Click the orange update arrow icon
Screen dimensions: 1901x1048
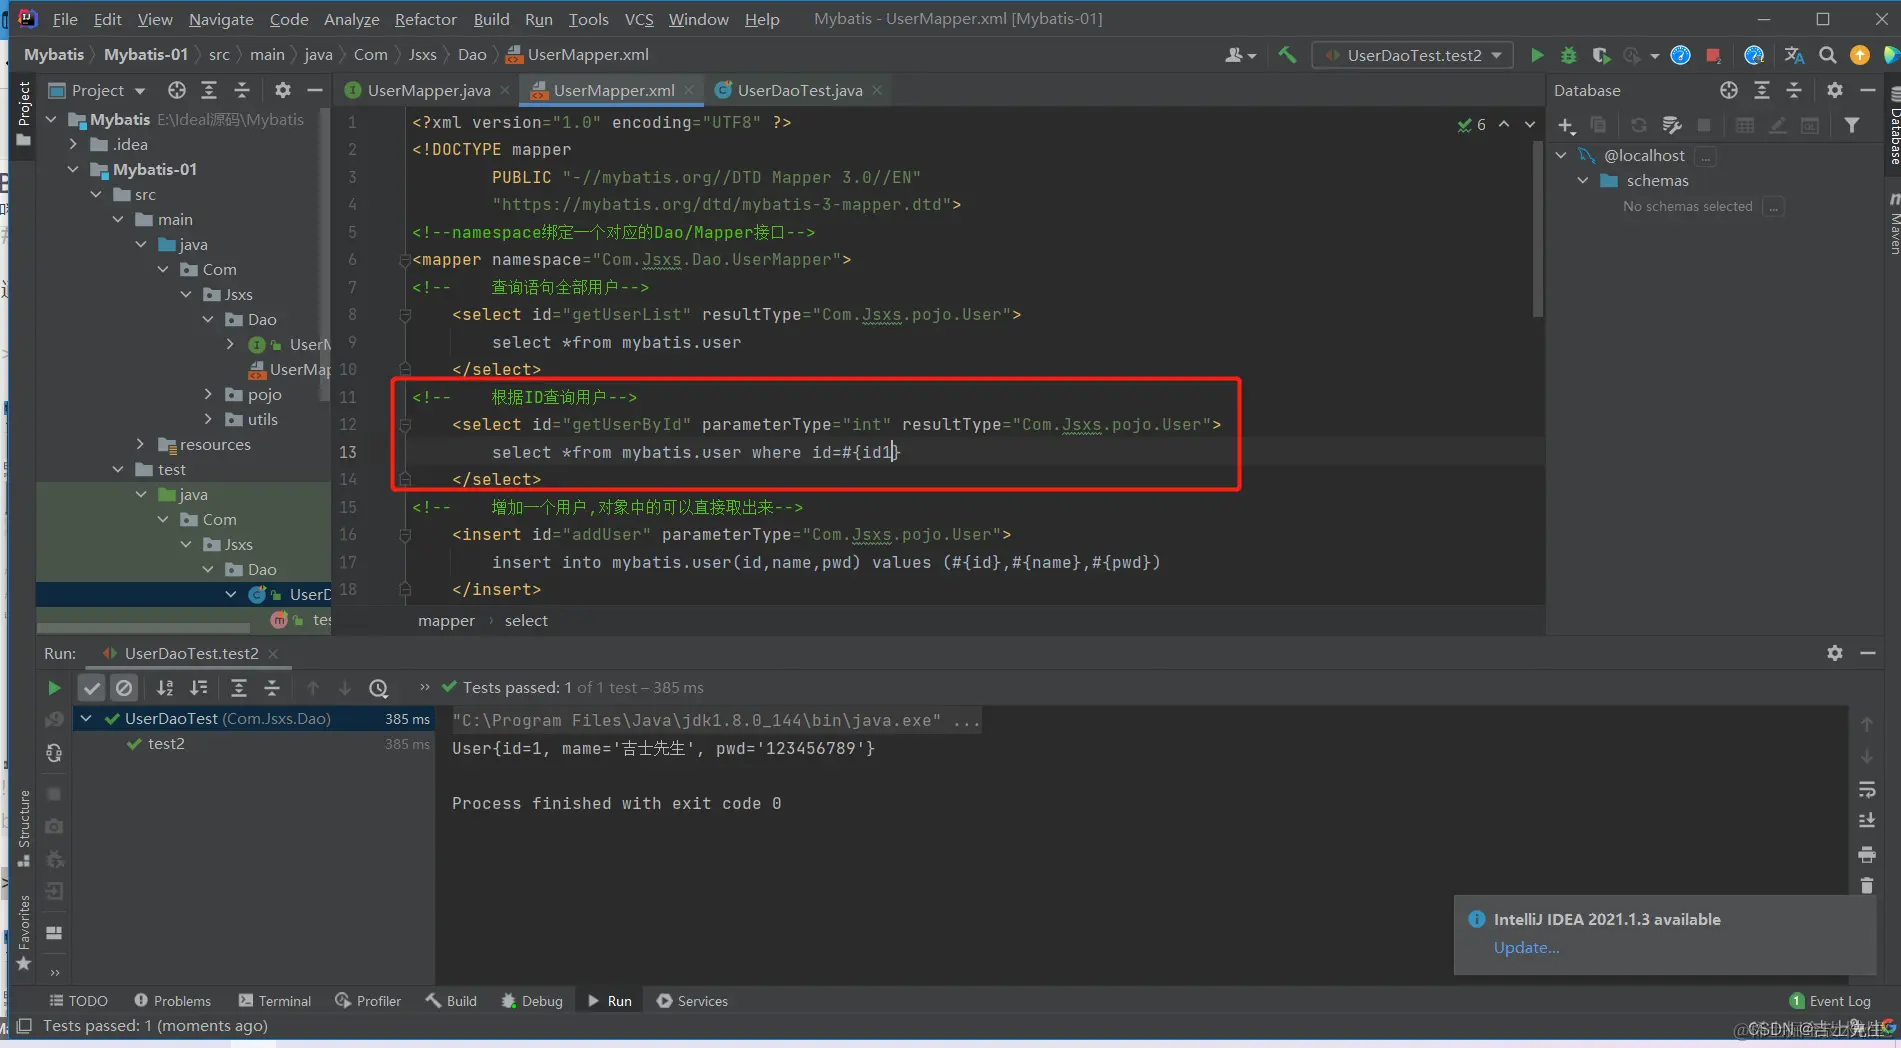tap(1859, 55)
